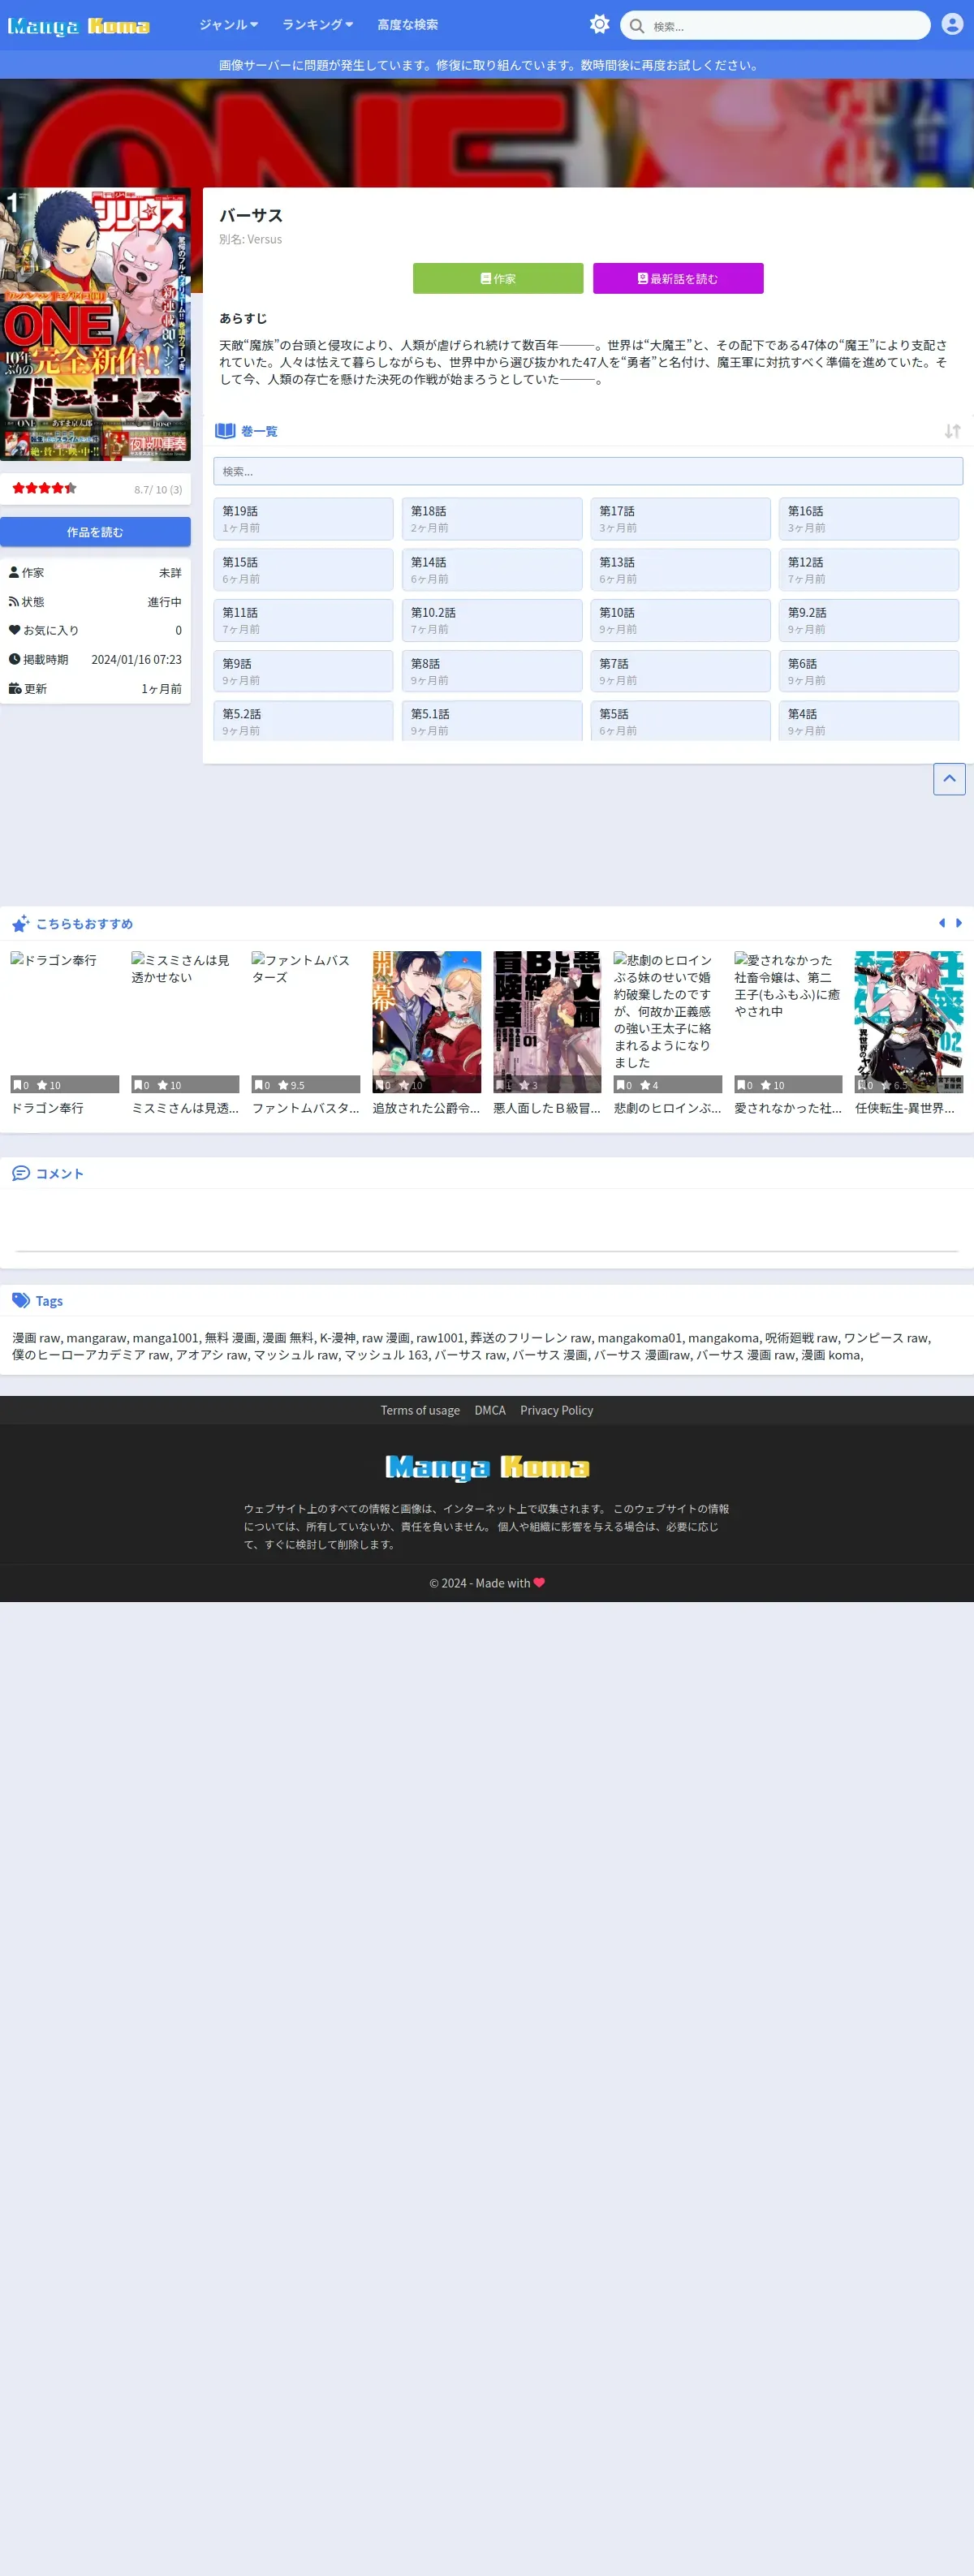Click the briefcase icon next to 更新
This screenshot has height=2576, width=974.
pos(15,689)
